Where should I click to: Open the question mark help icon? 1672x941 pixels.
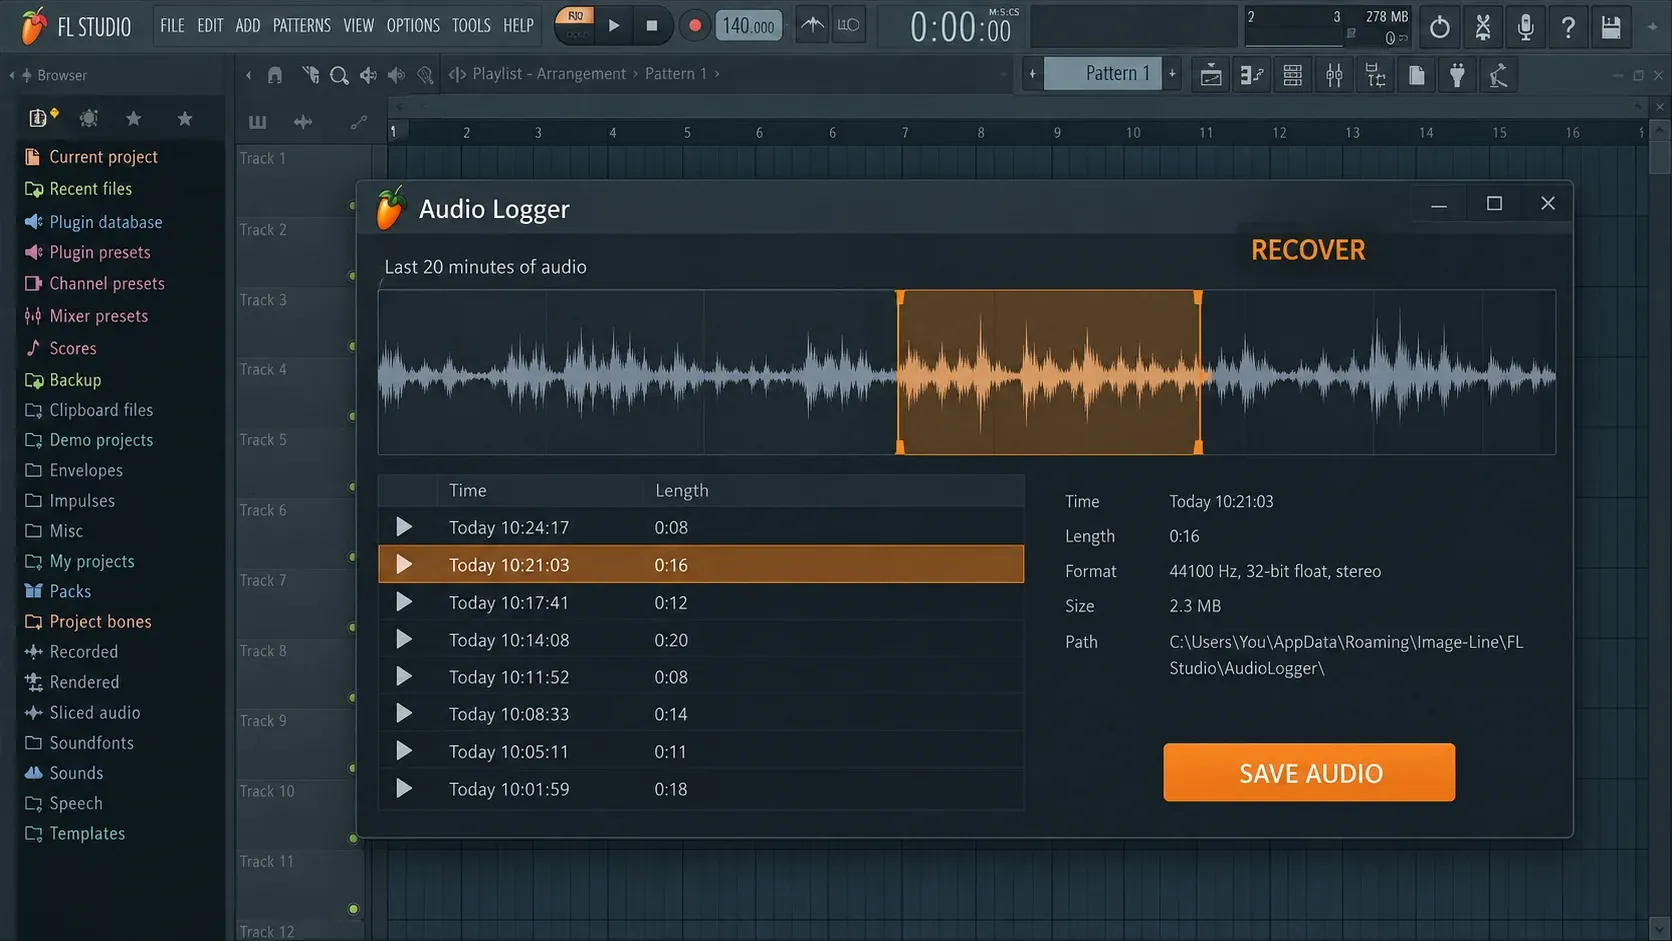(x=1568, y=27)
